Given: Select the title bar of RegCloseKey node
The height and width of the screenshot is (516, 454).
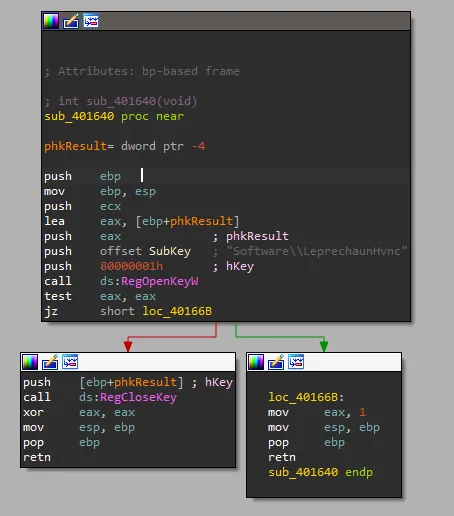Looking at the screenshot, I should [128, 362].
